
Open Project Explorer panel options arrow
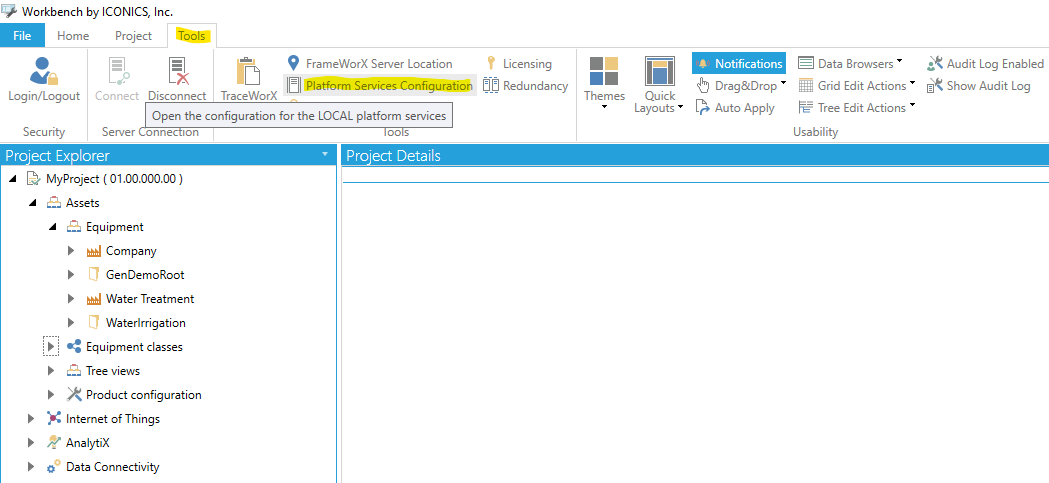click(x=324, y=155)
